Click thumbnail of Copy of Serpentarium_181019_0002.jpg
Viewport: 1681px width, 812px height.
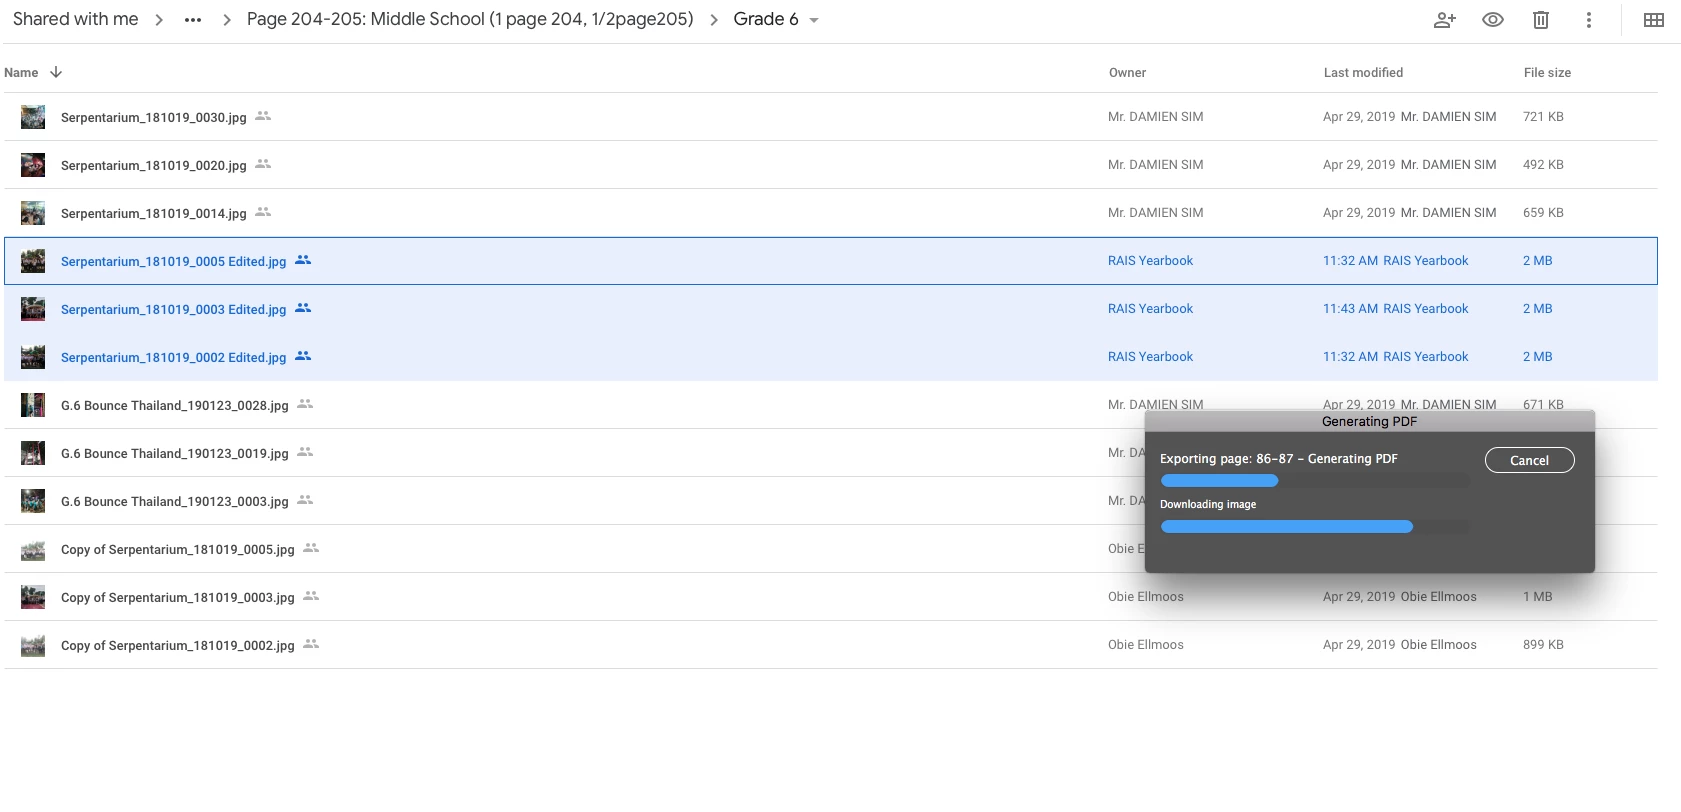tap(33, 645)
